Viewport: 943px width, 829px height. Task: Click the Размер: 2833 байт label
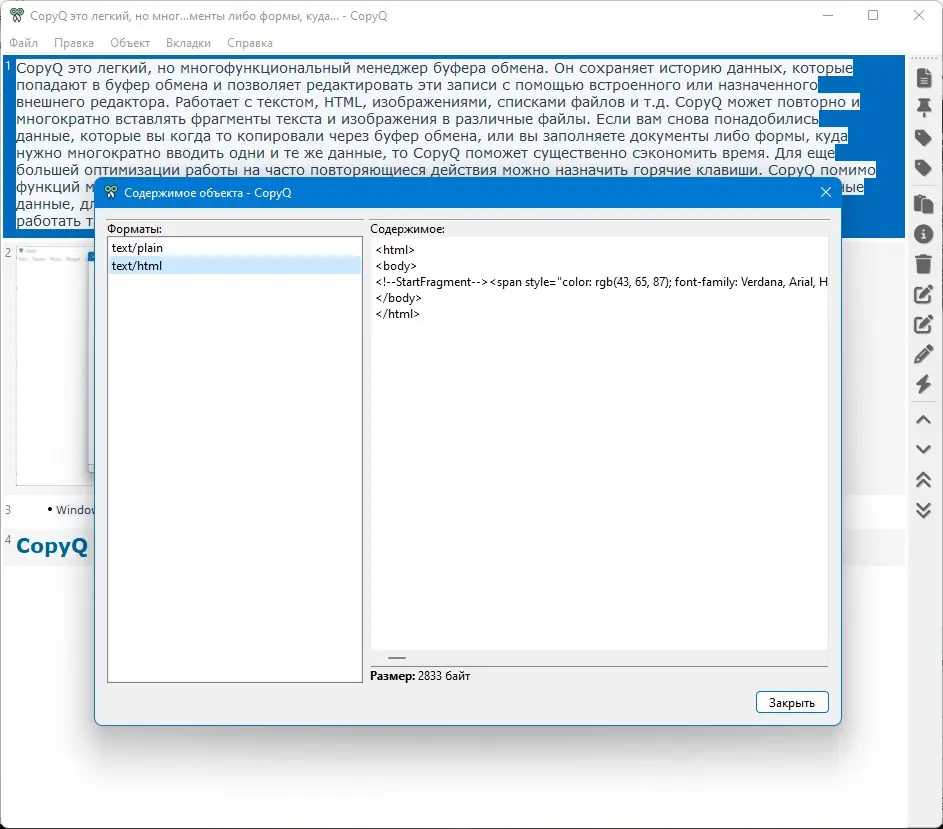tap(420, 676)
